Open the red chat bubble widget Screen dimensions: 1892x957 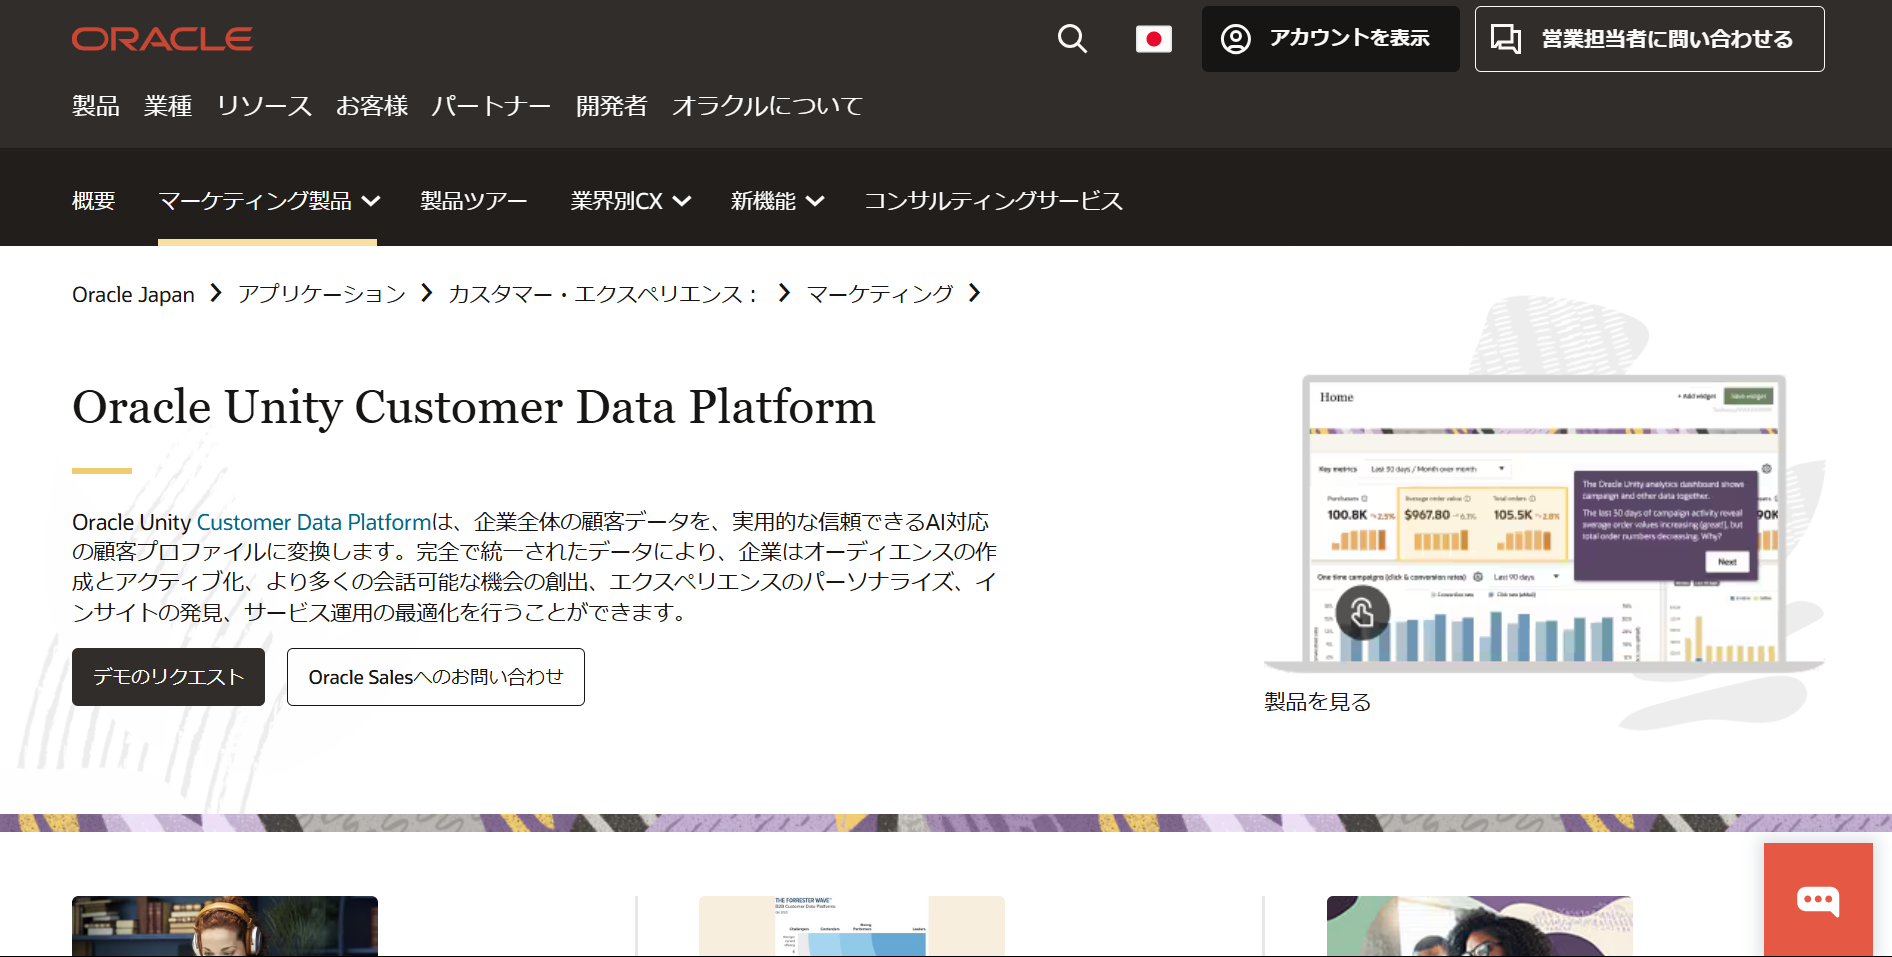(x=1817, y=900)
